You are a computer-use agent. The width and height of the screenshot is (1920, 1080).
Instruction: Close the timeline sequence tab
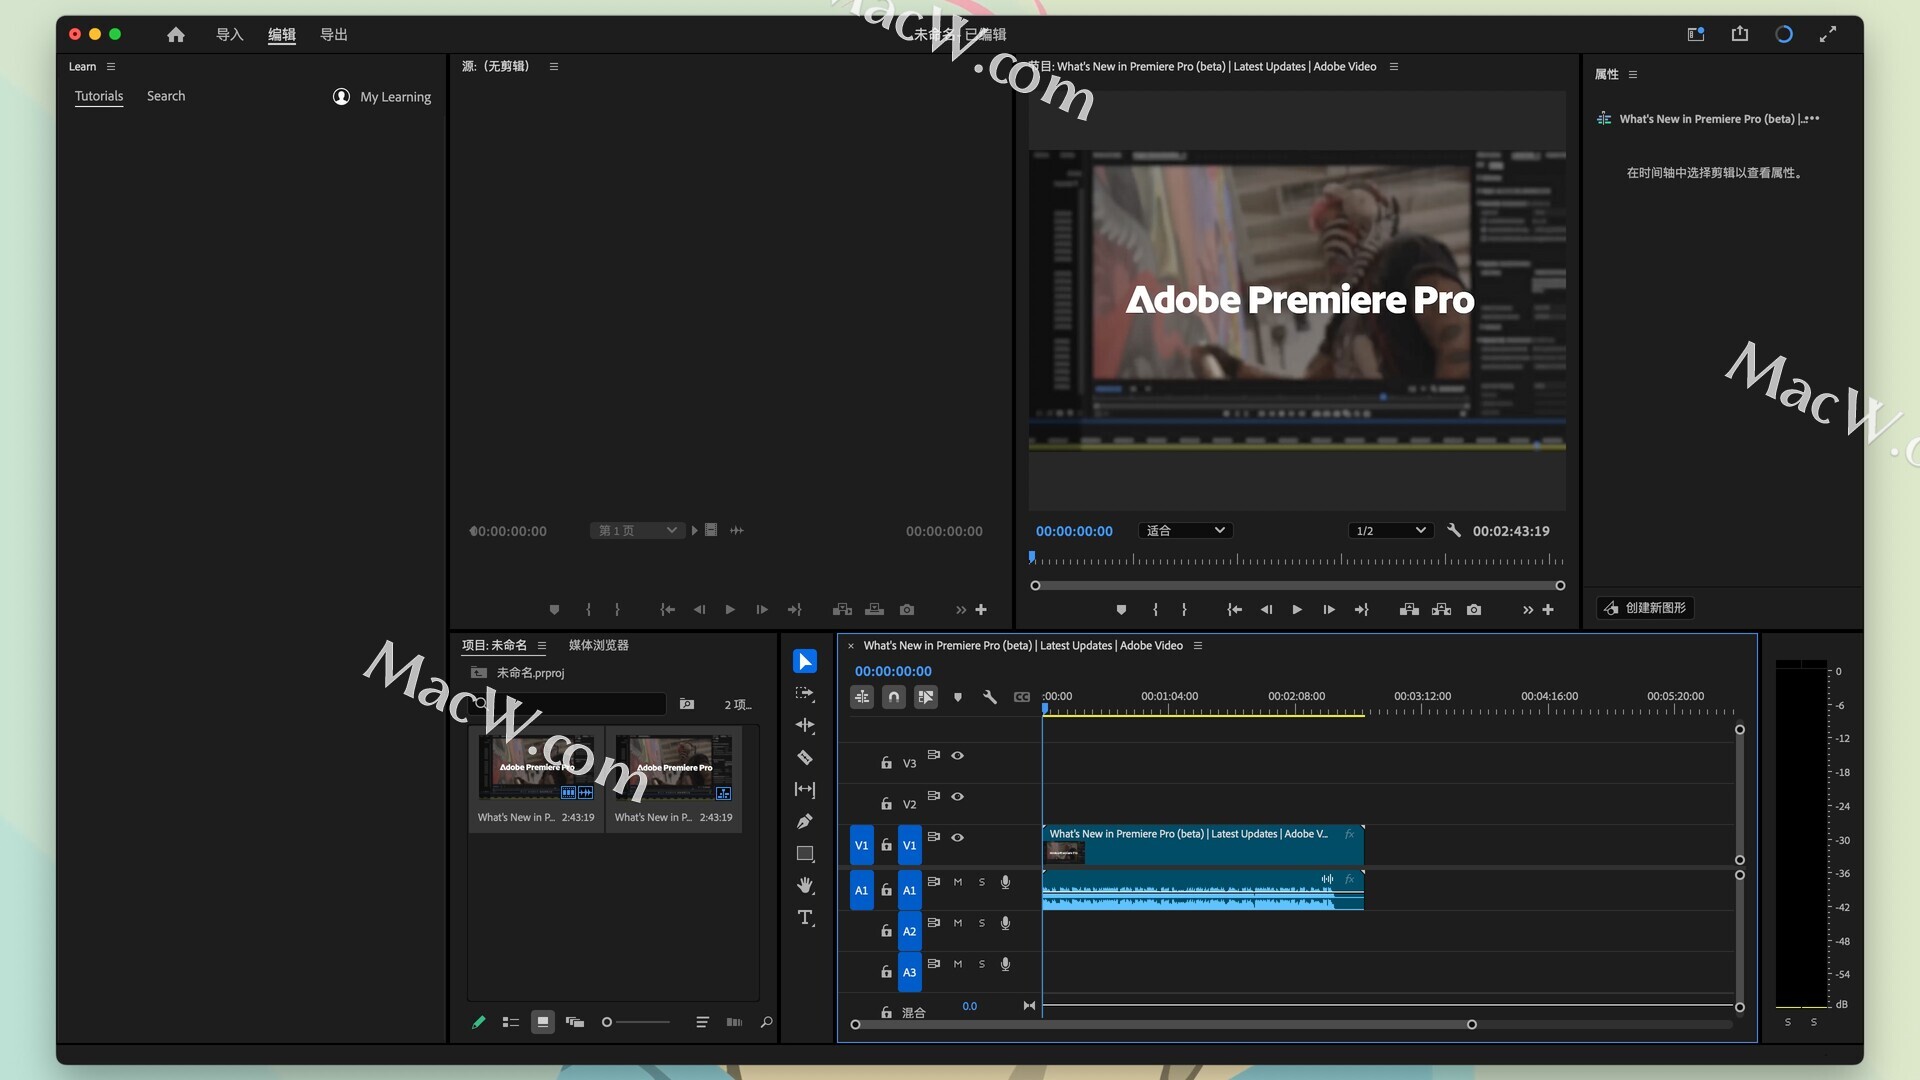851,646
